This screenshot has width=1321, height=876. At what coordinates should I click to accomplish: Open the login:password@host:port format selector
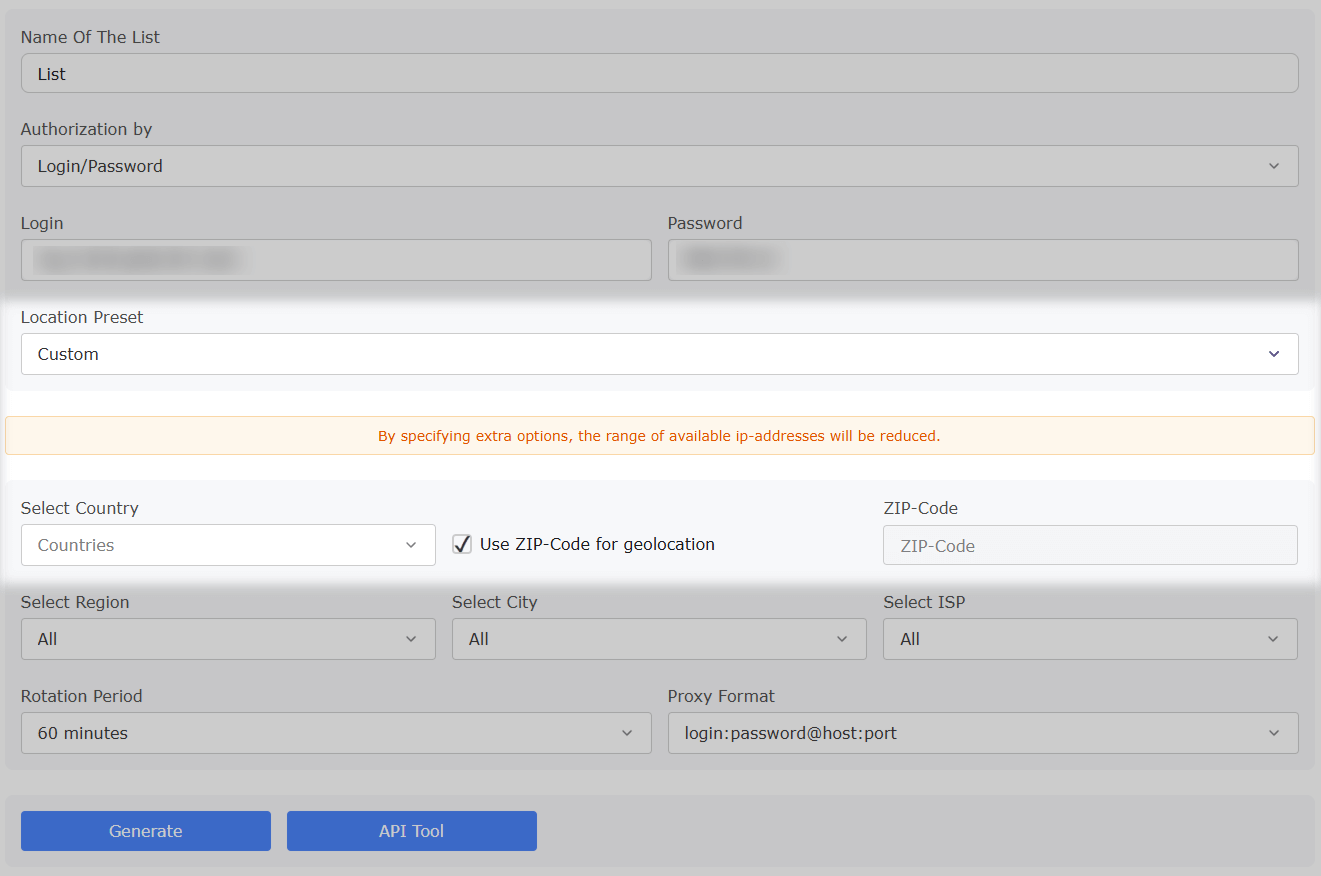pyautogui.click(x=983, y=733)
